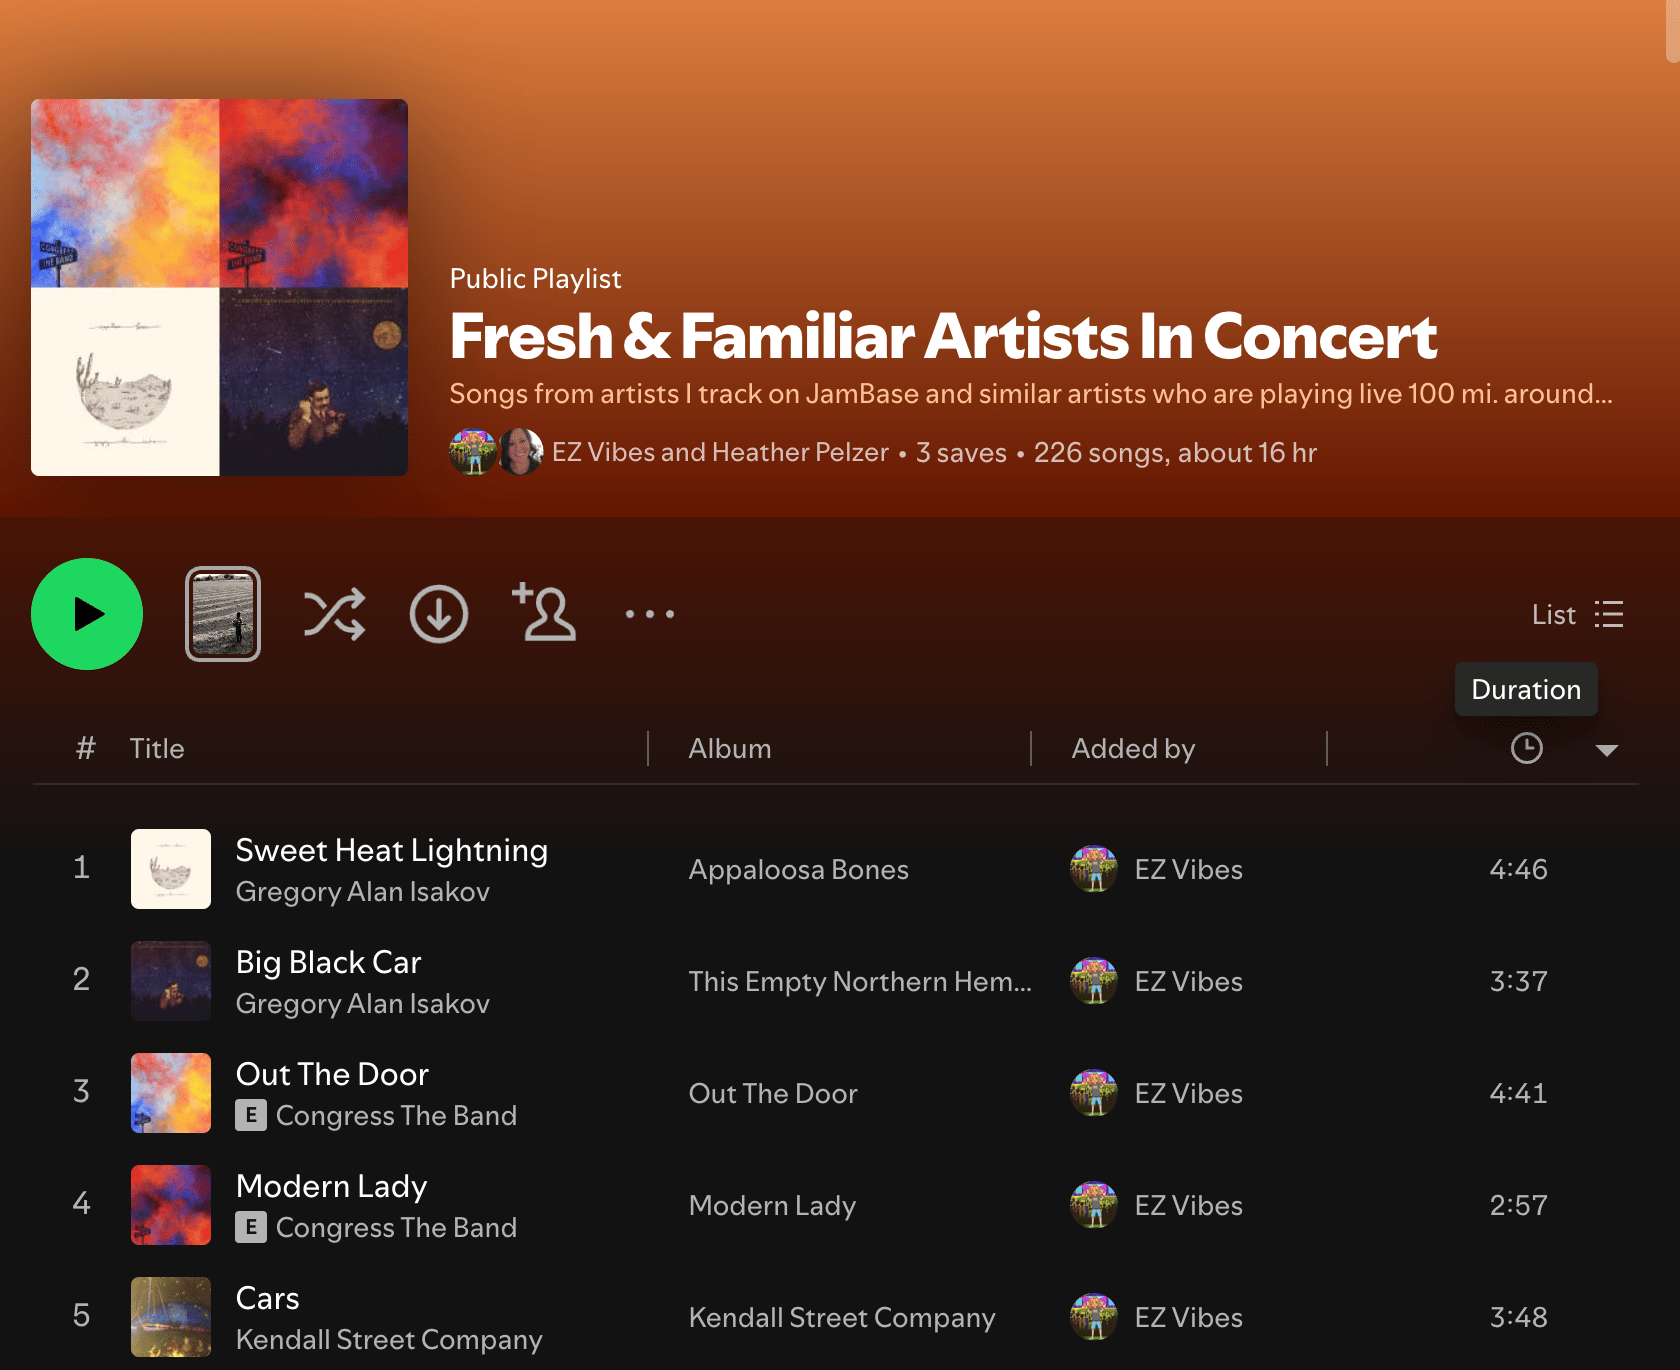Play the Fresh & Familiar Artists playlist

87,614
